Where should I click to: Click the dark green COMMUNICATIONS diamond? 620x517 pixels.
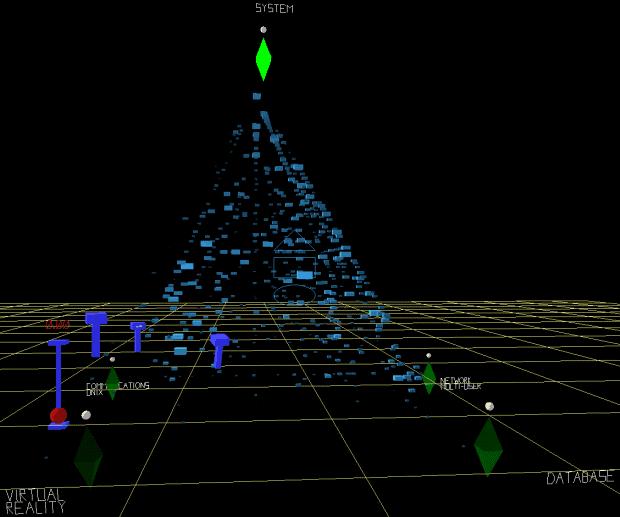(112, 383)
